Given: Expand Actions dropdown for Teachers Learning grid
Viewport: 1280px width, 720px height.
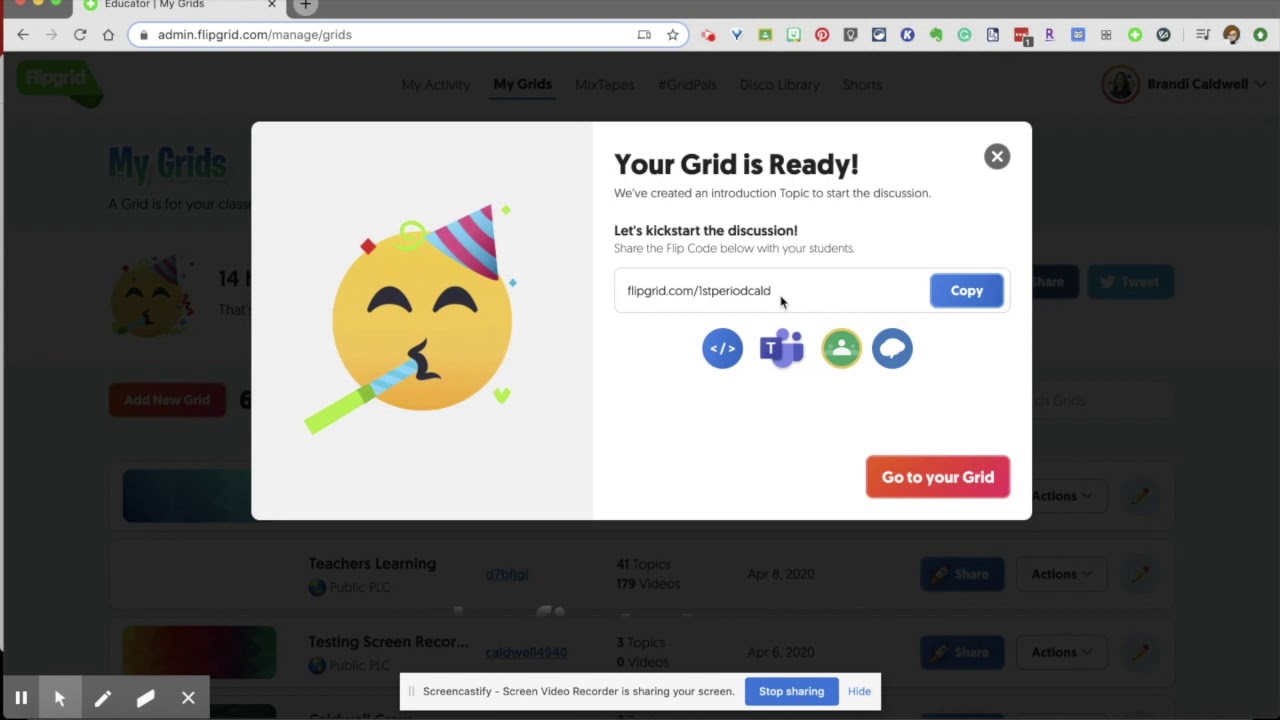Looking at the screenshot, I should (x=1061, y=574).
